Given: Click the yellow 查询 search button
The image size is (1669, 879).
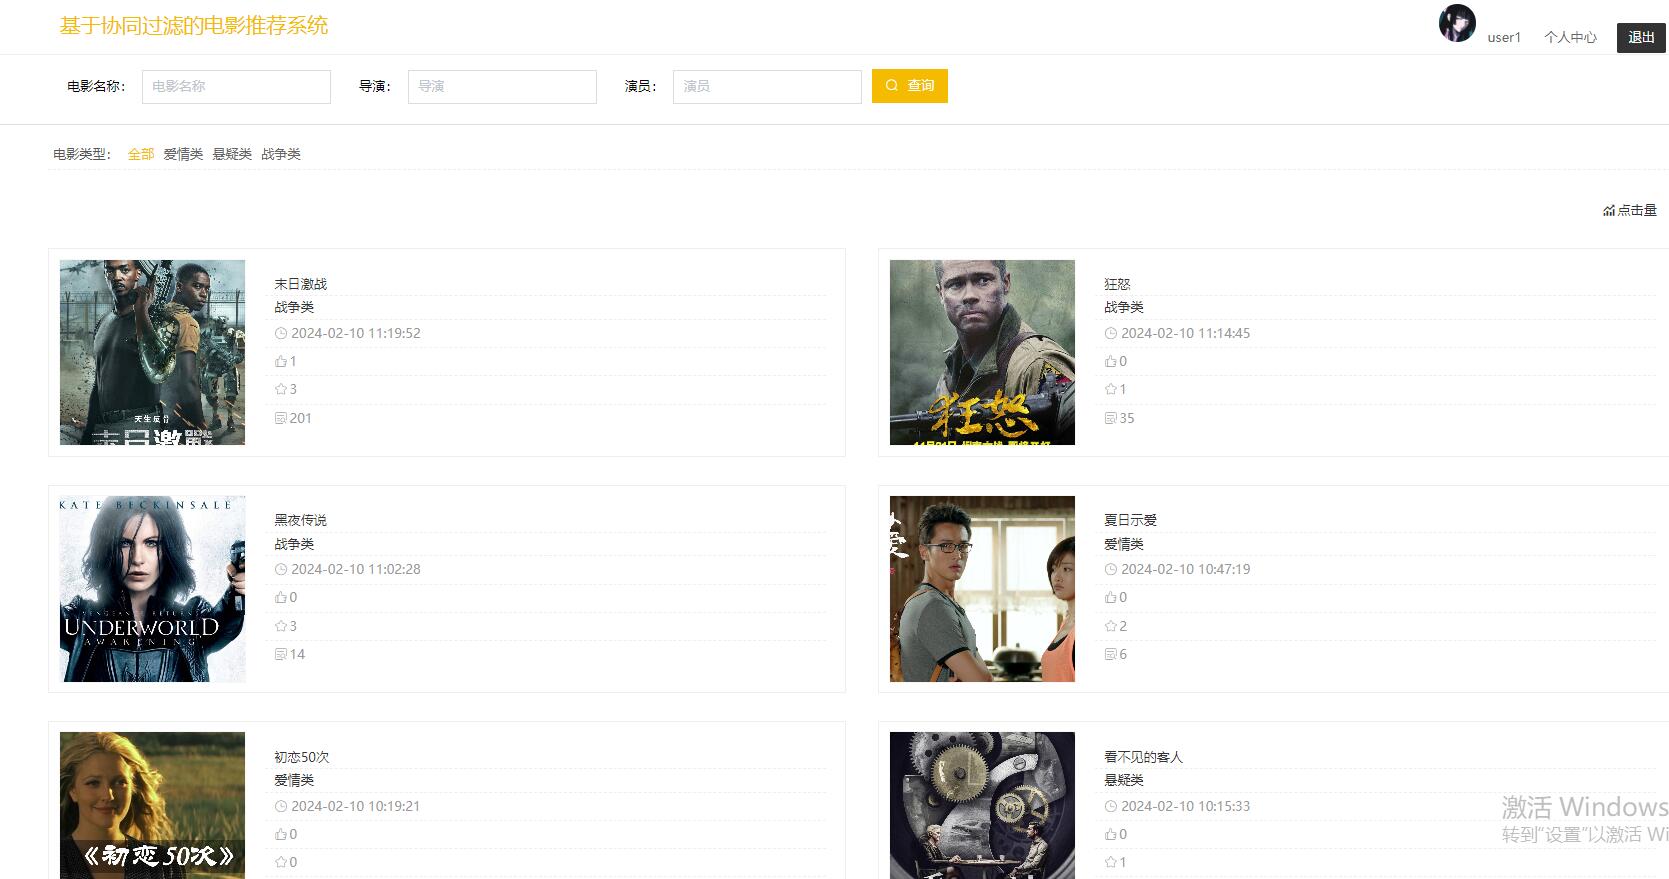Looking at the screenshot, I should click(910, 86).
